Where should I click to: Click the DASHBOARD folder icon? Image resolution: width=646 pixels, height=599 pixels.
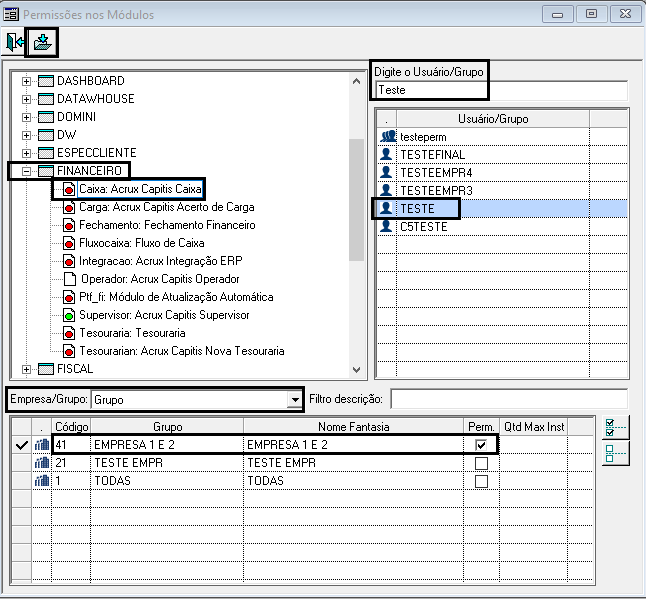point(46,81)
